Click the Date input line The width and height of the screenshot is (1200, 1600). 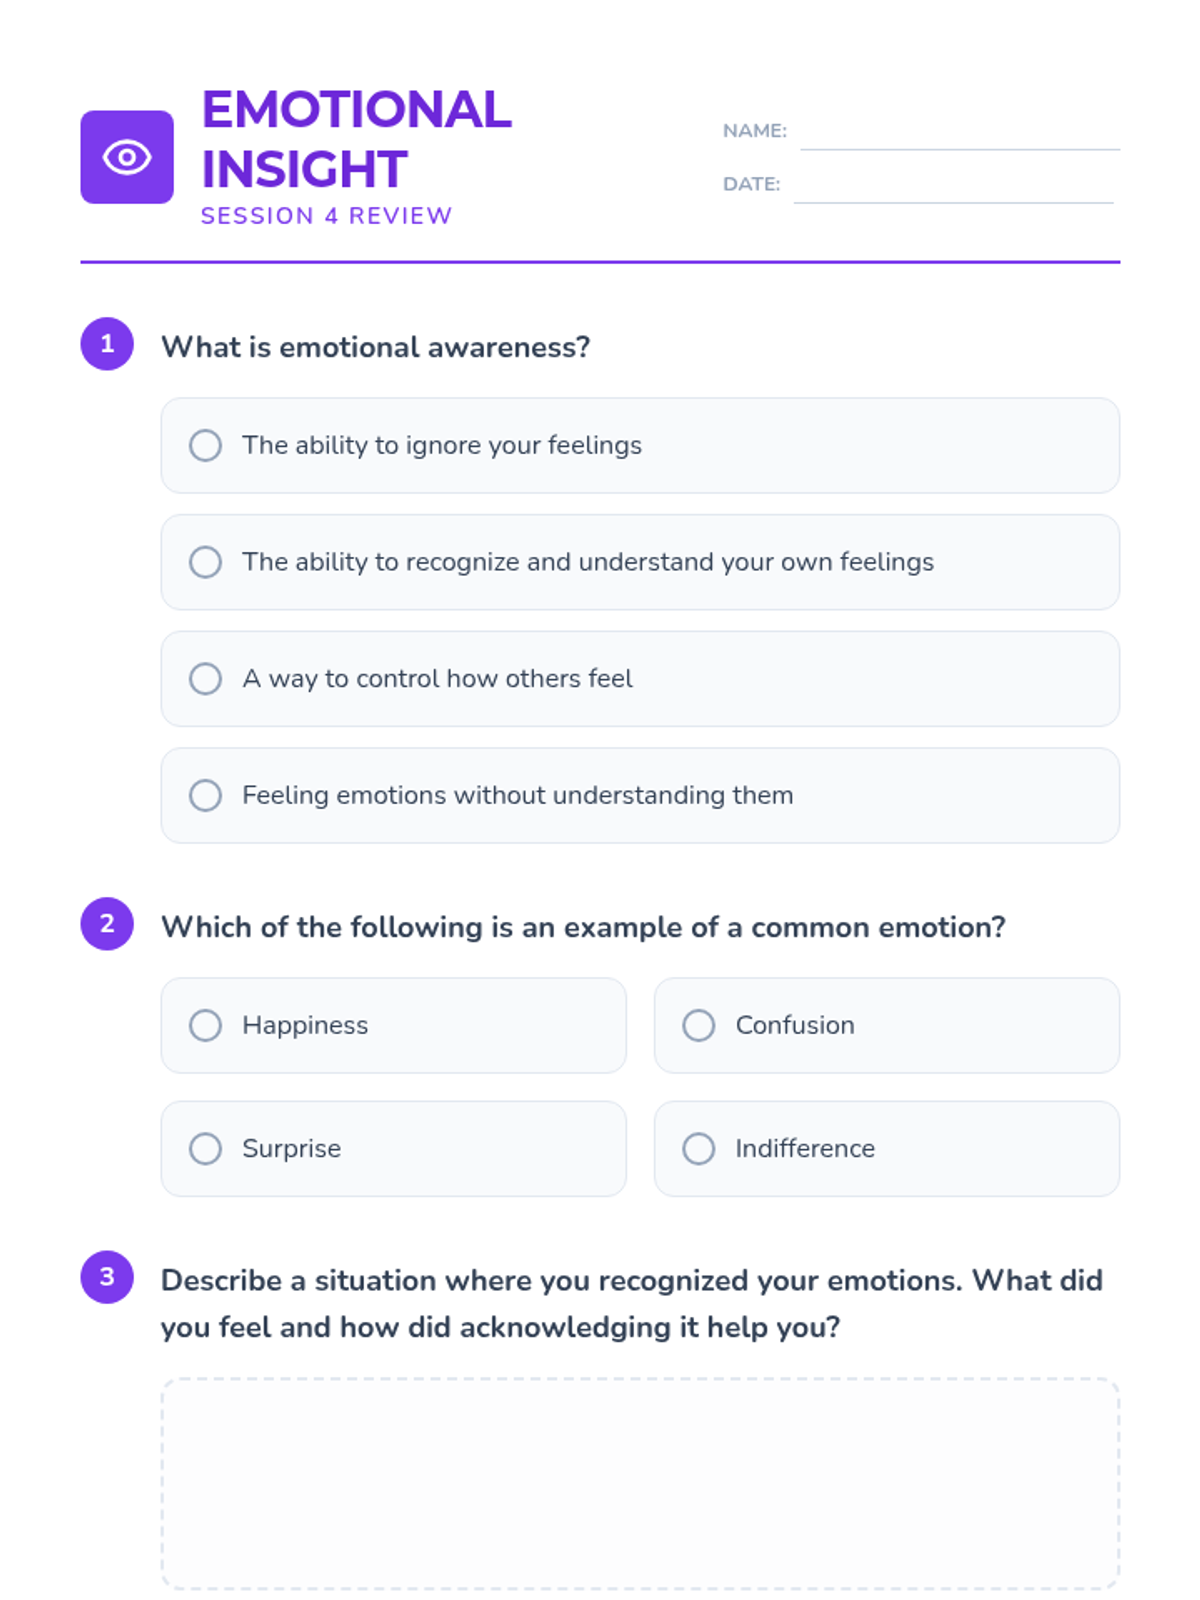(x=953, y=188)
